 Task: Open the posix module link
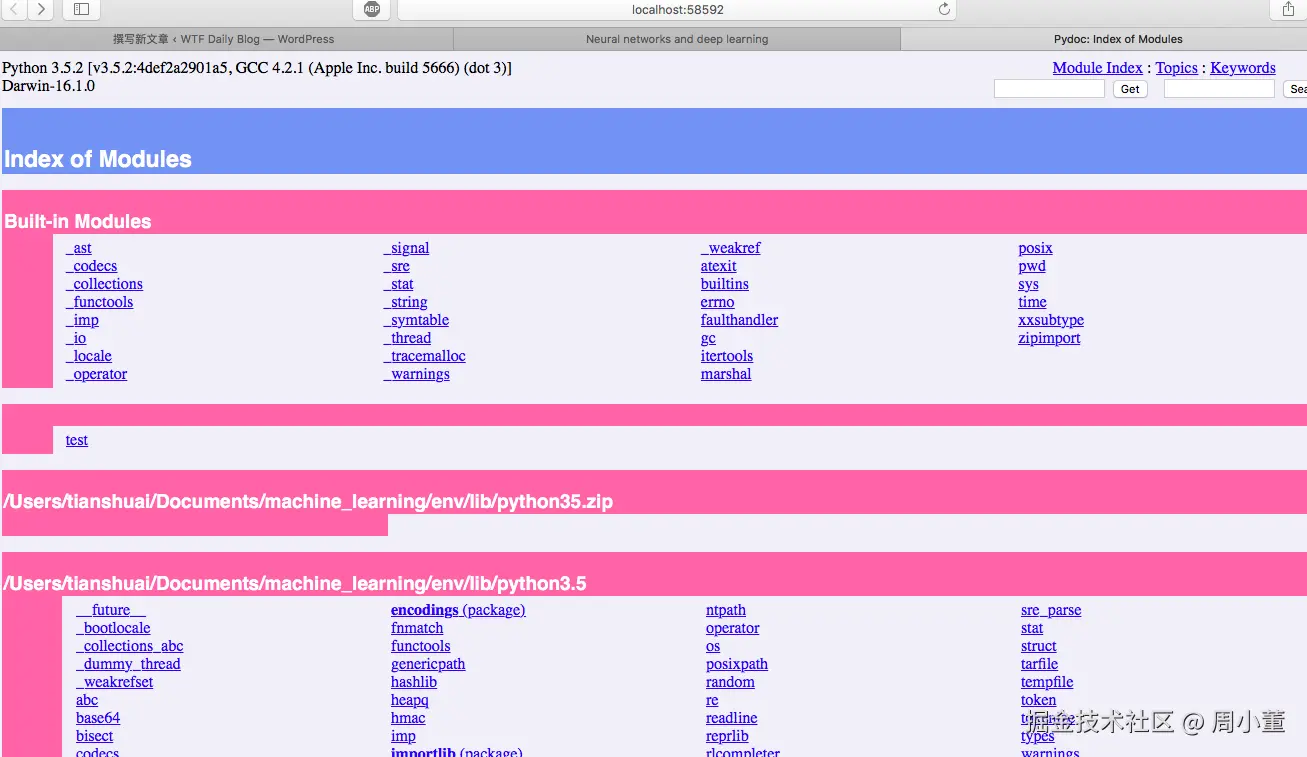pos(1035,248)
